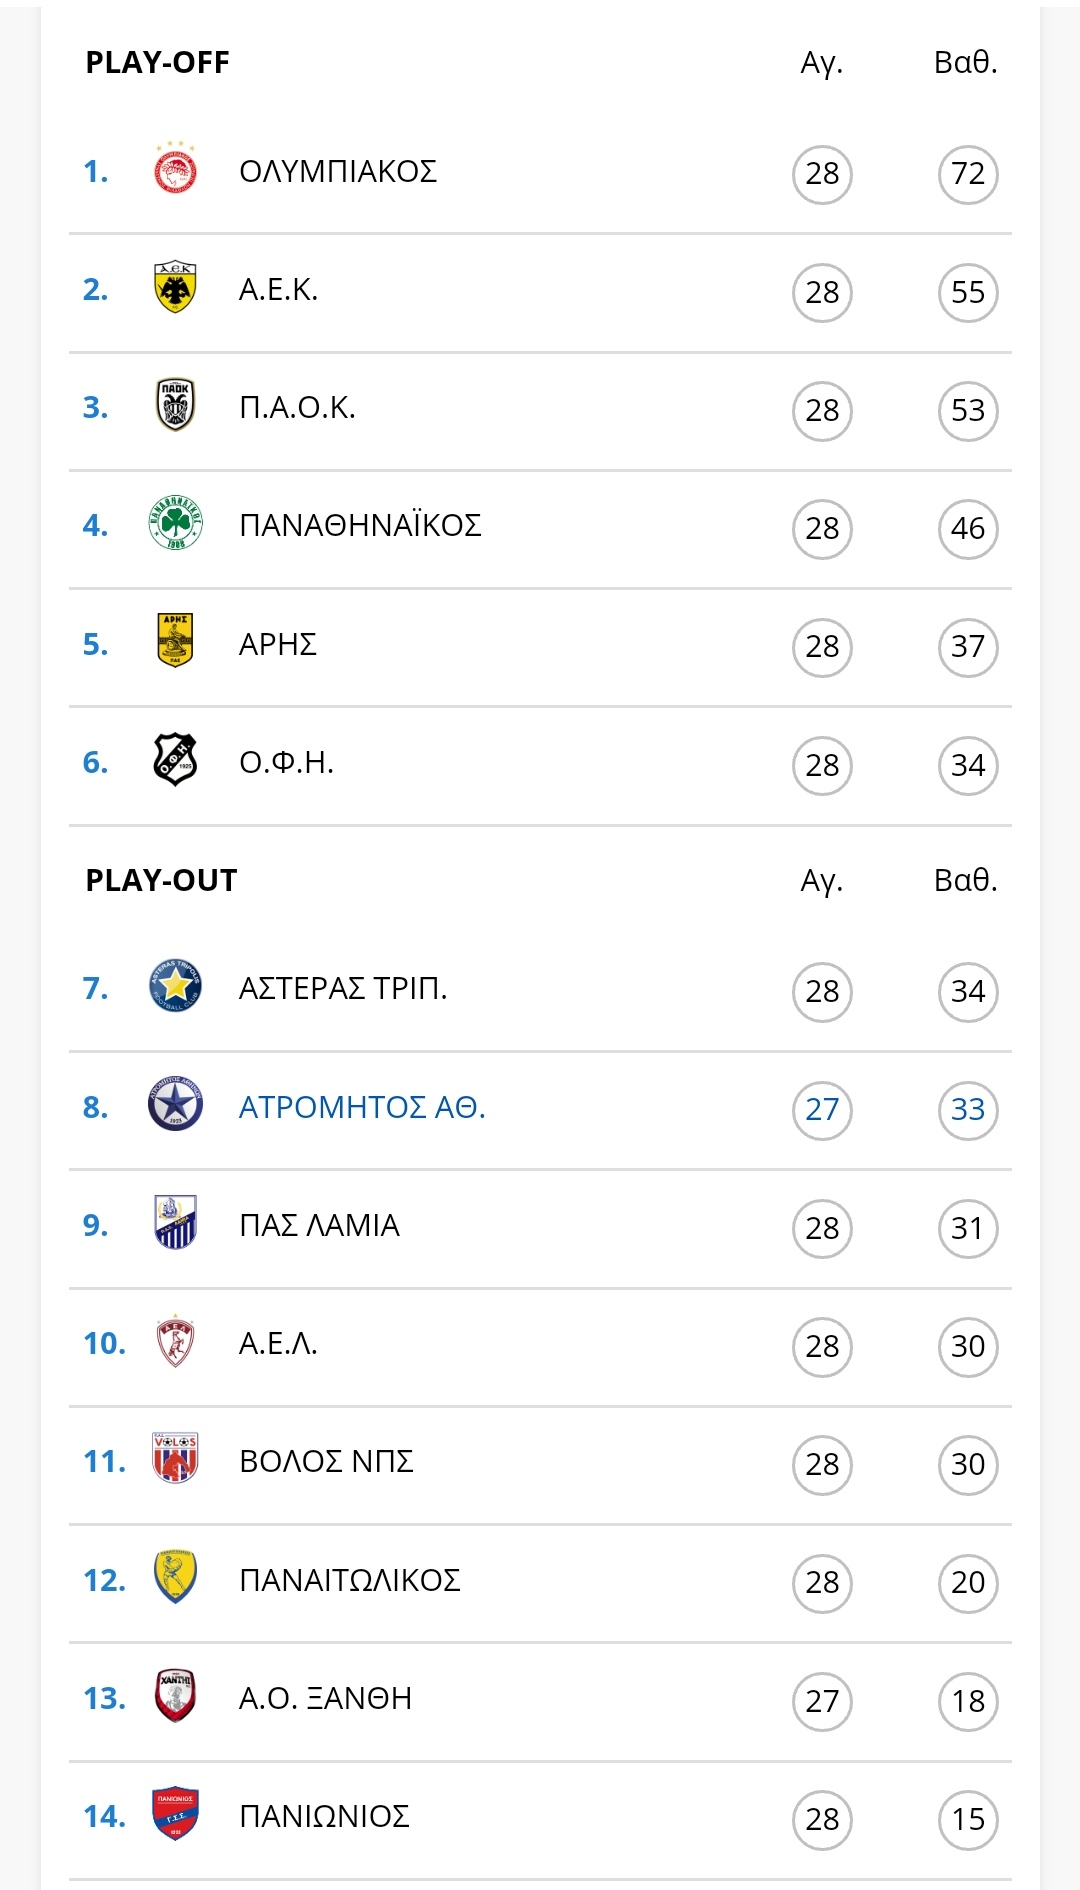This screenshot has width=1080, height=1890.
Task: Click the Βαθ. column header in PLAY-OFF
Action: (x=966, y=62)
